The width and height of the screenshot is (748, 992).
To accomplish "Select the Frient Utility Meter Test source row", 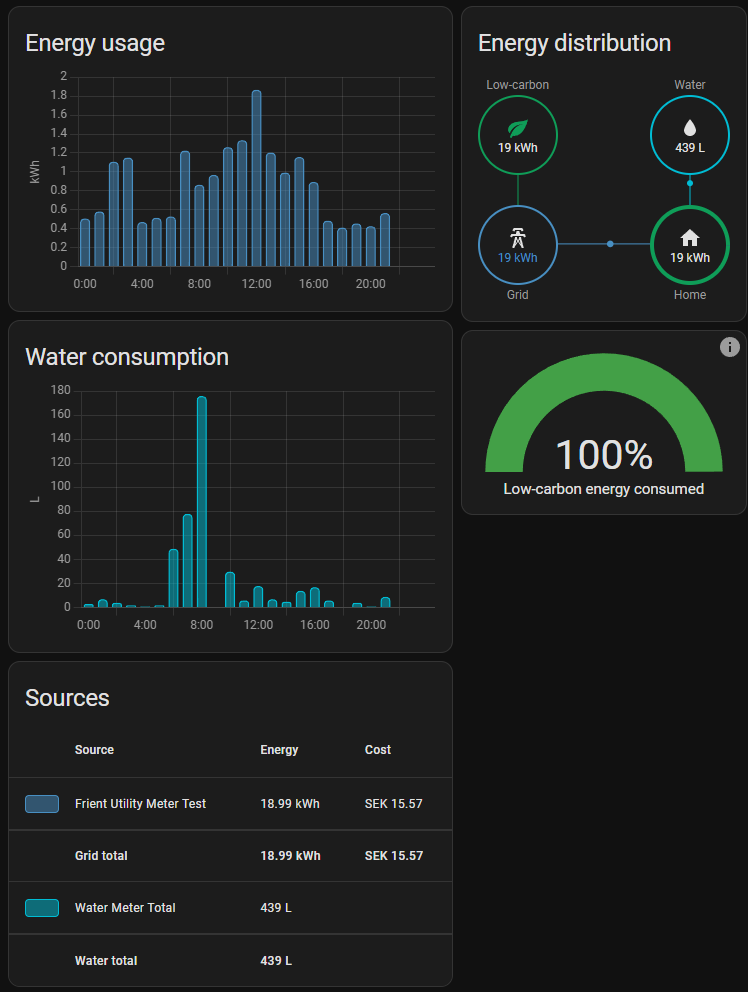I will pos(140,803).
